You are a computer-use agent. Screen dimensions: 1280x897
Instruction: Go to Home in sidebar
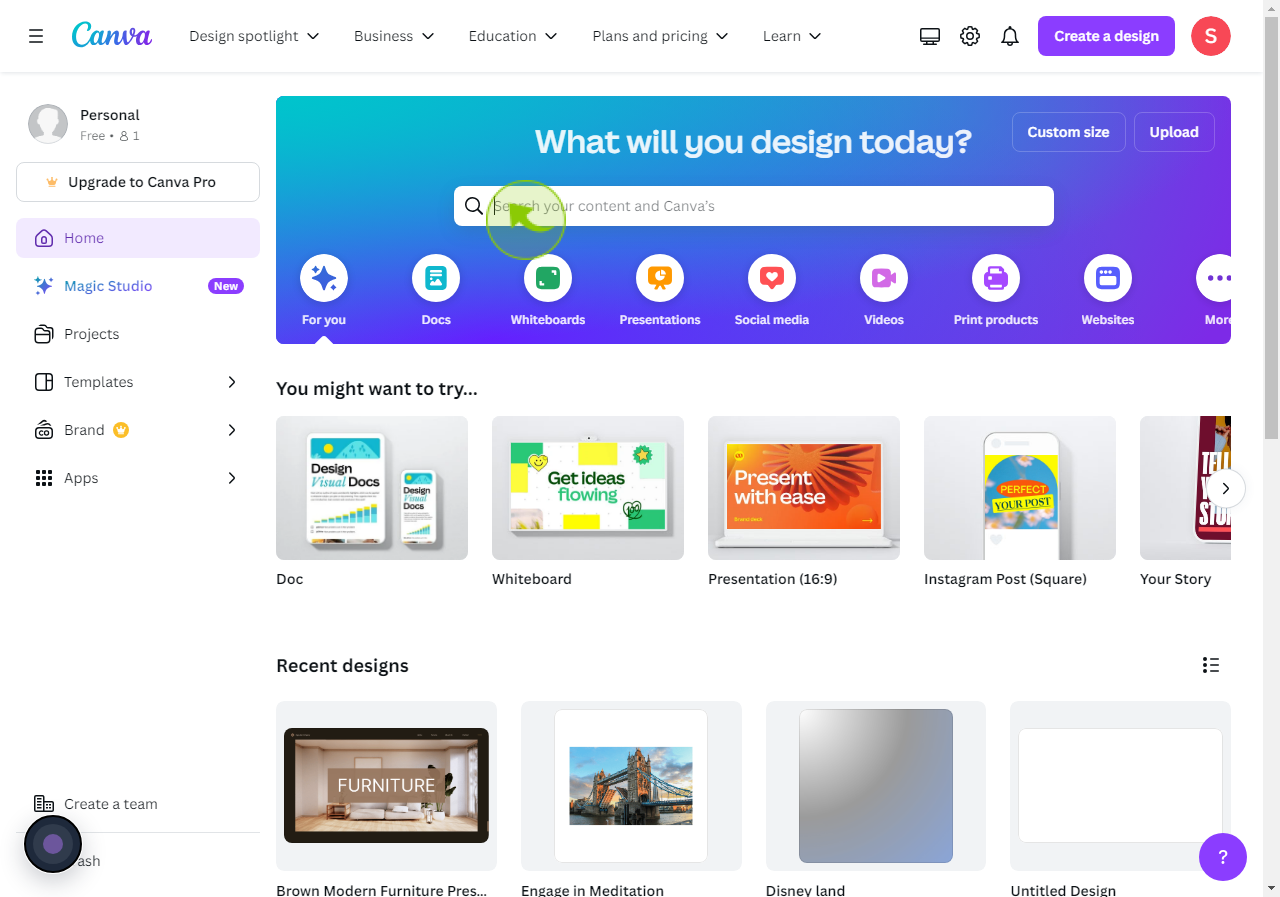click(x=138, y=238)
